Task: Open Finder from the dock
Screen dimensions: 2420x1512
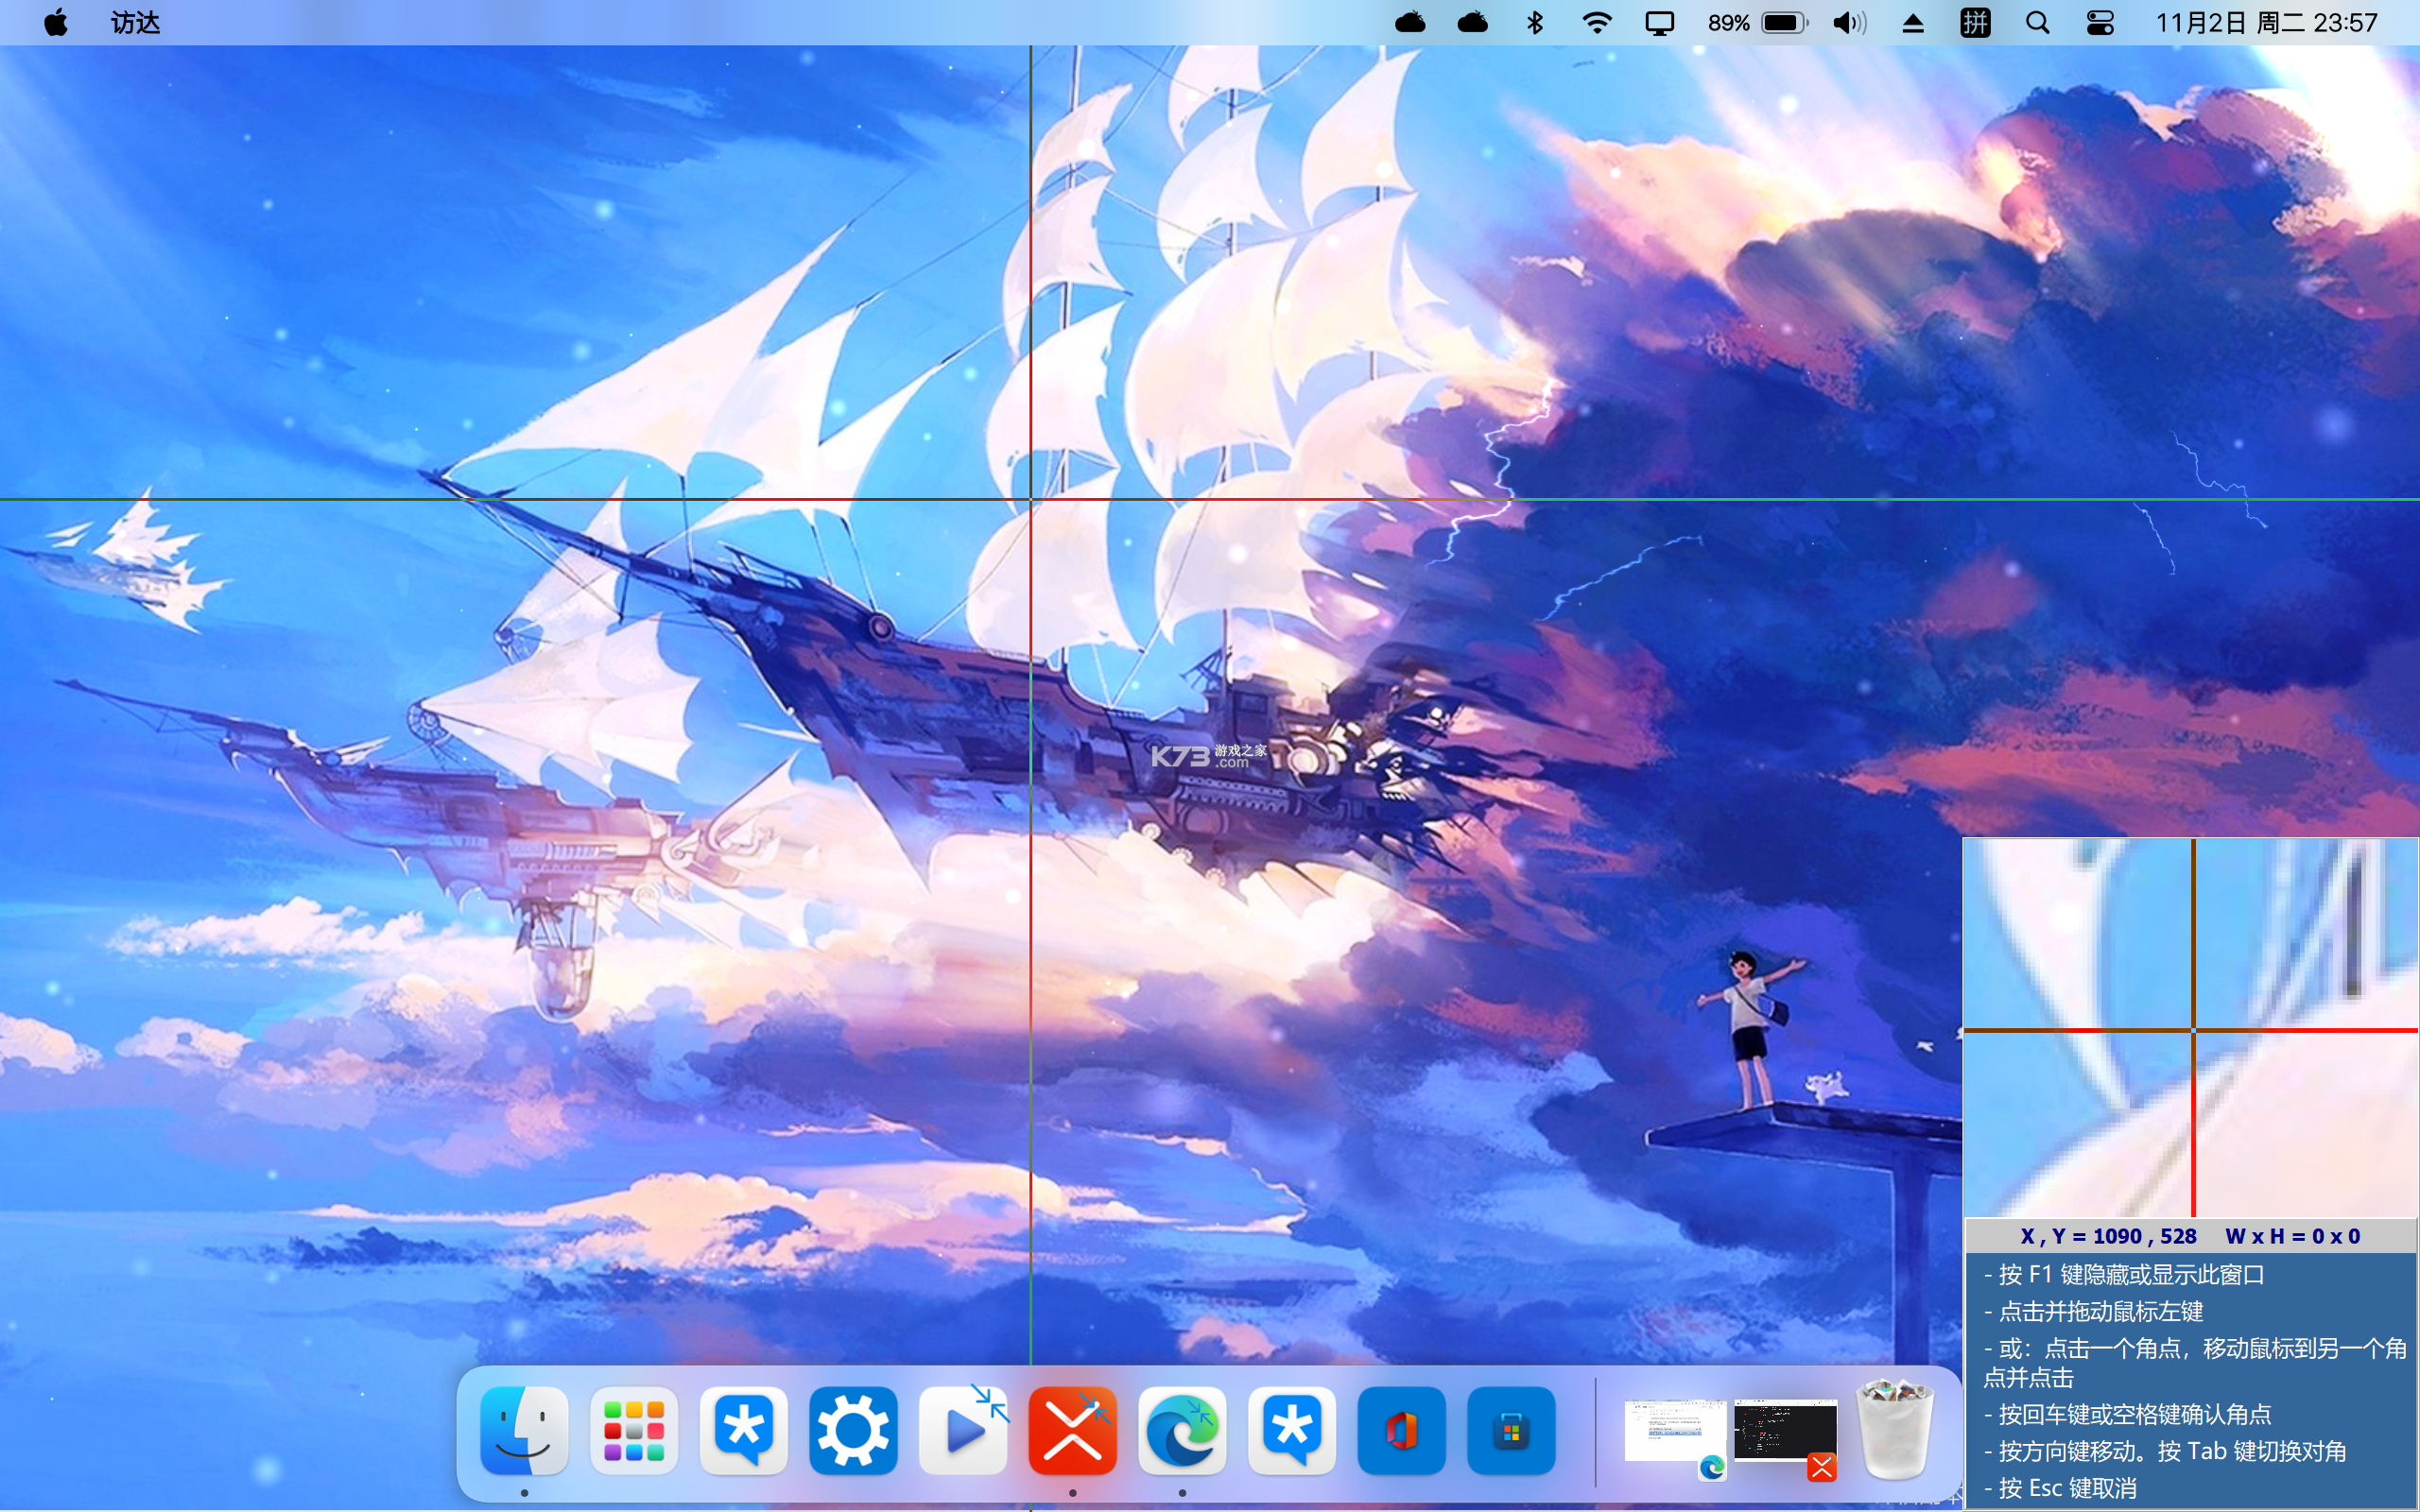Action: pyautogui.click(x=524, y=1430)
